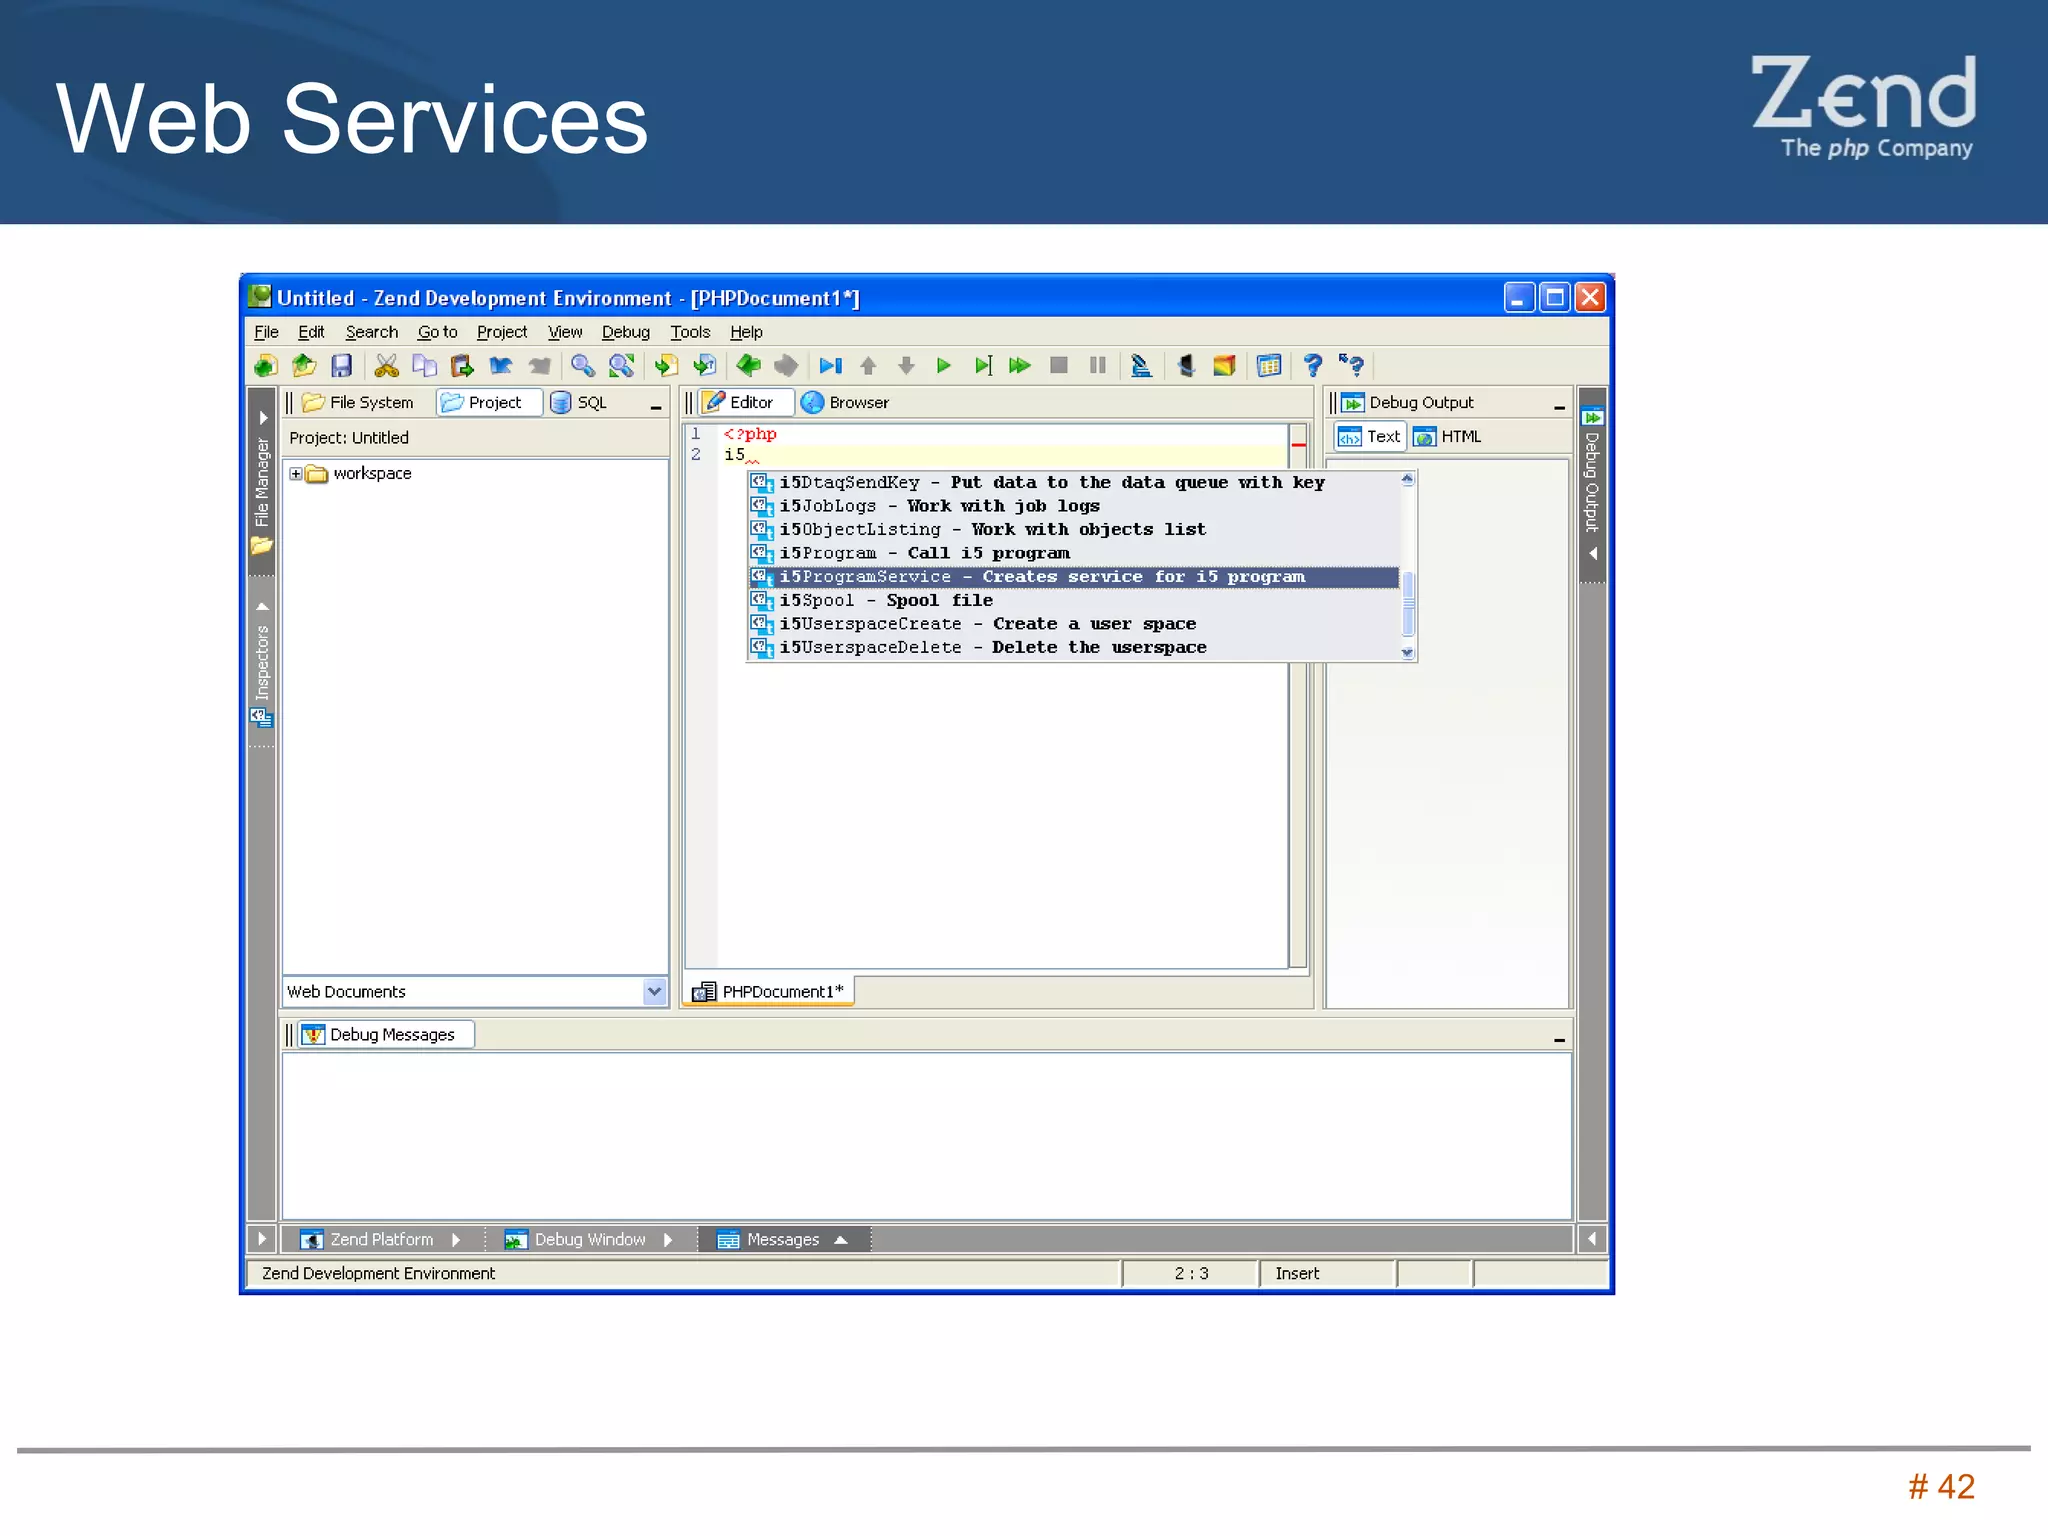Click the Copy icon in toolbar

424,366
